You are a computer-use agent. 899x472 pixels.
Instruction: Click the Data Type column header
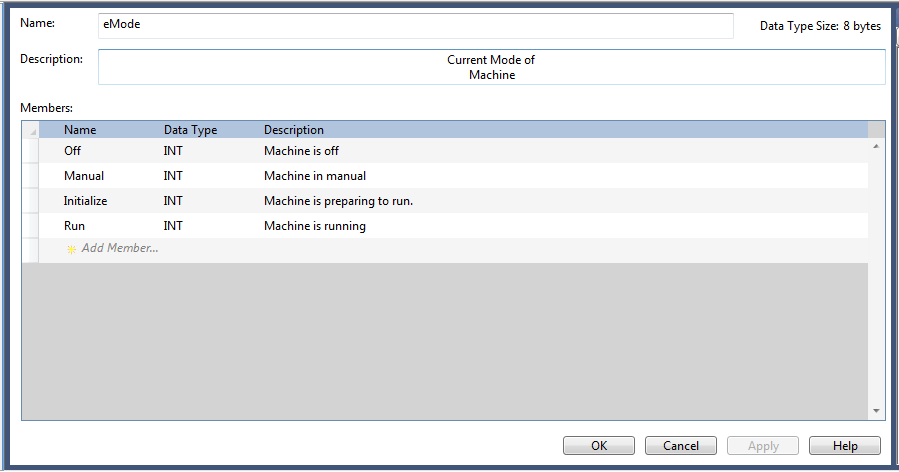pyautogui.click(x=190, y=130)
